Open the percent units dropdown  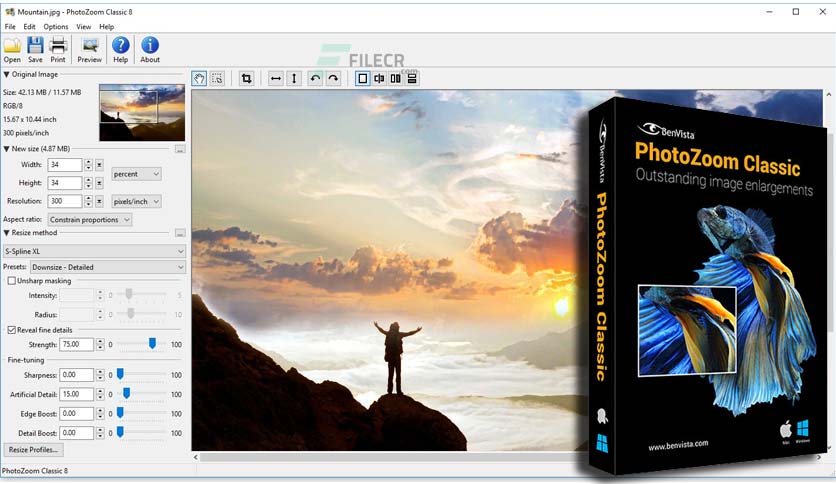coord(136,174)
